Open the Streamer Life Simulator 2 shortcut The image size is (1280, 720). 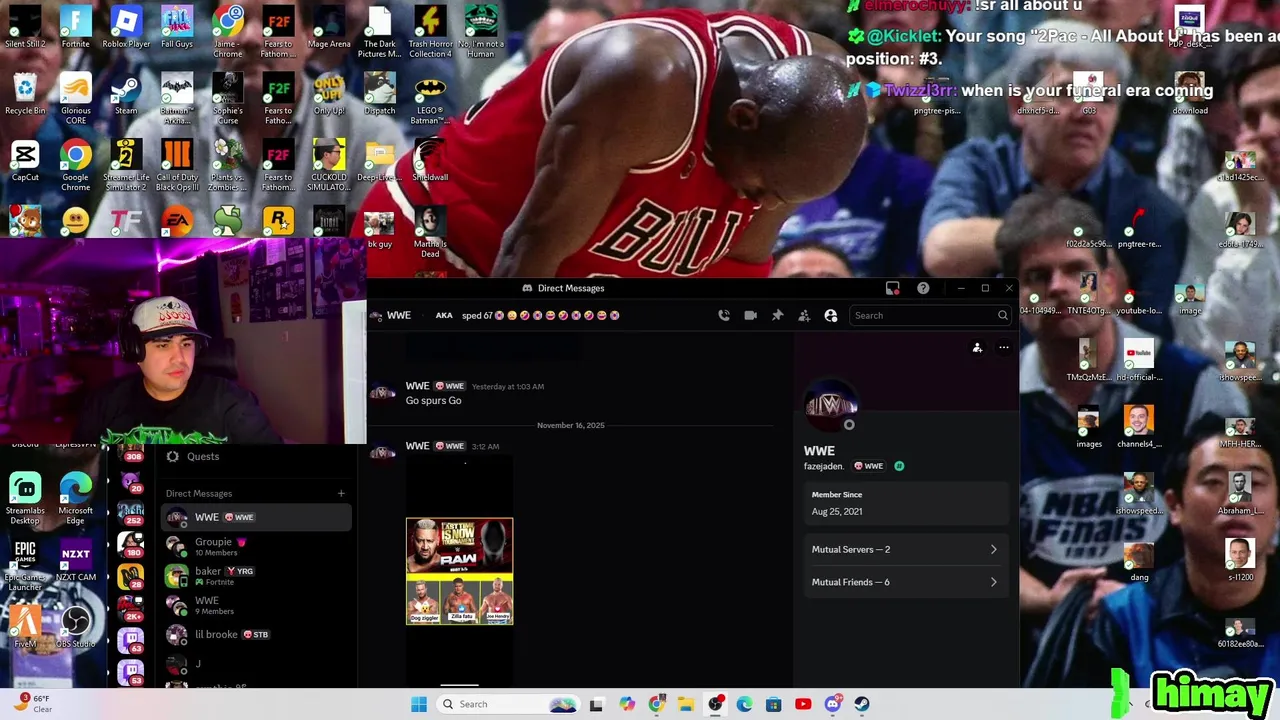(126, 165)
